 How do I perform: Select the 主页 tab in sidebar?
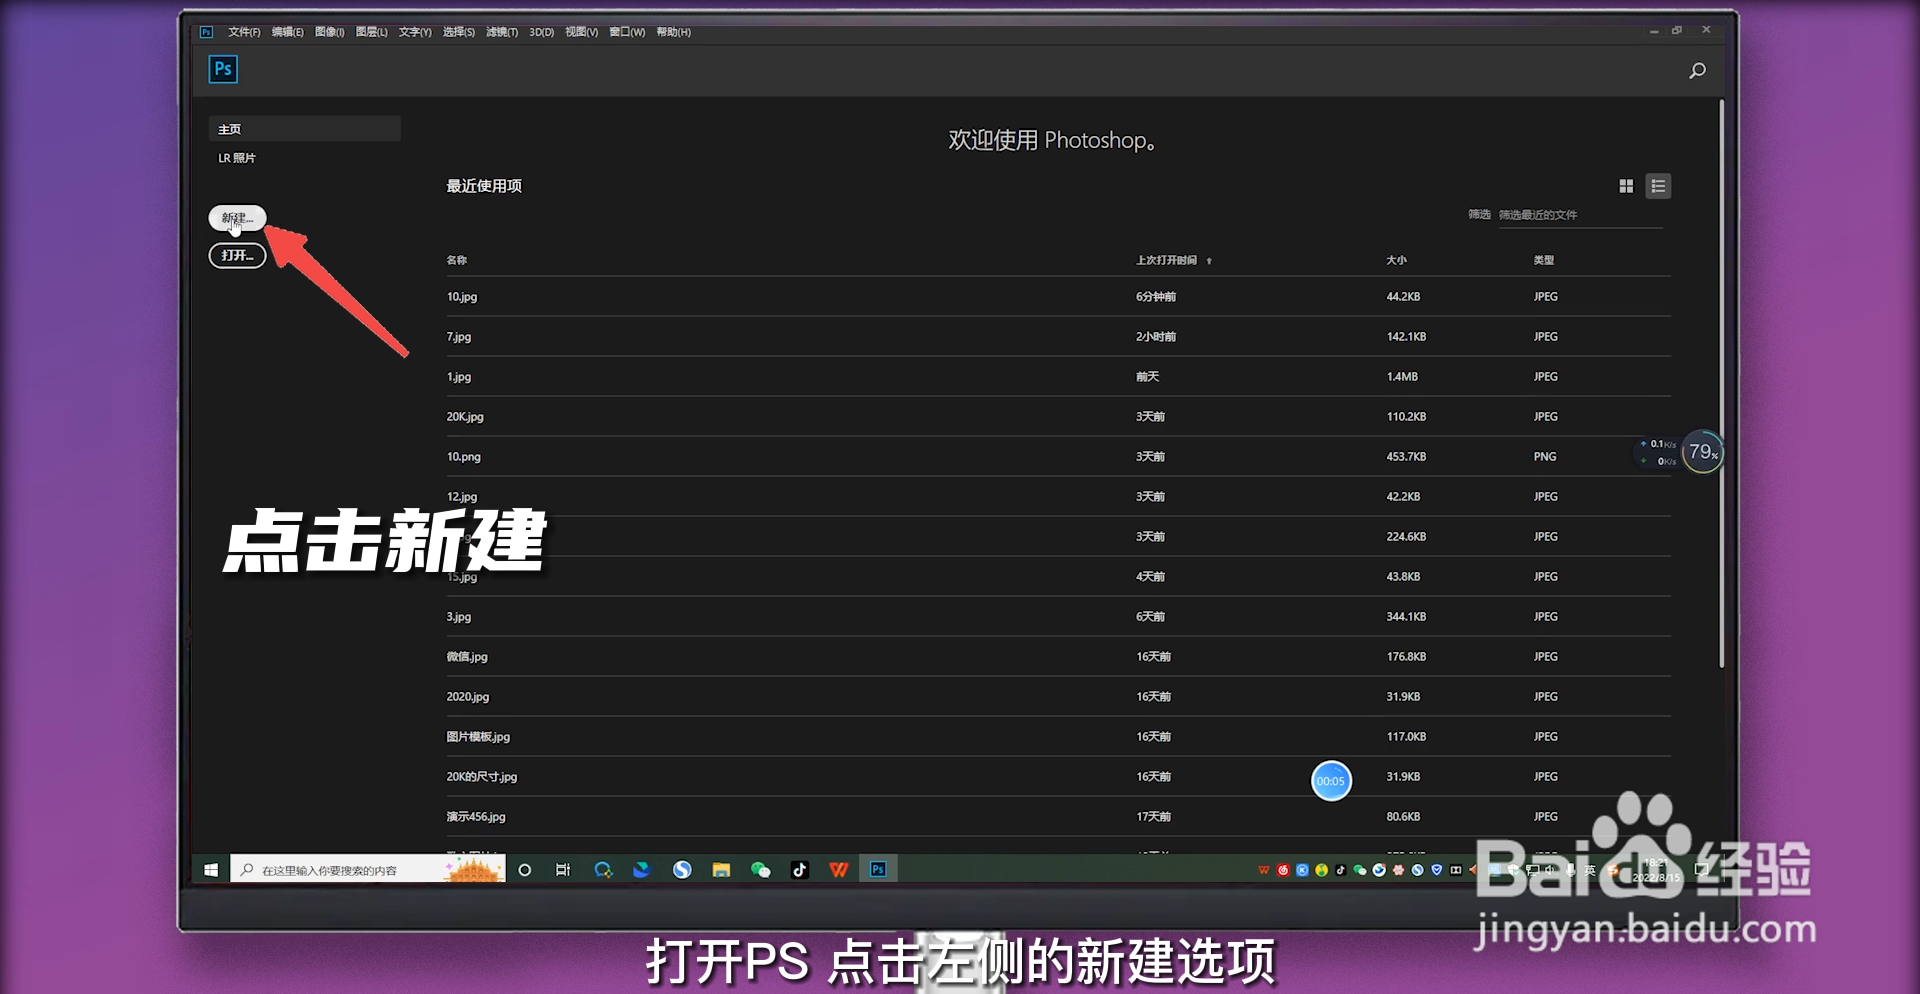pos(304,129)
